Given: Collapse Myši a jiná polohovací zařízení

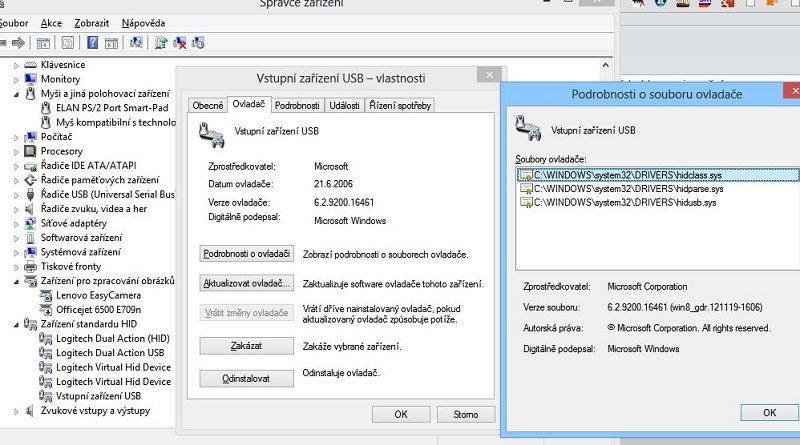Looking at the screenshot, I should (x=16, y=94).
